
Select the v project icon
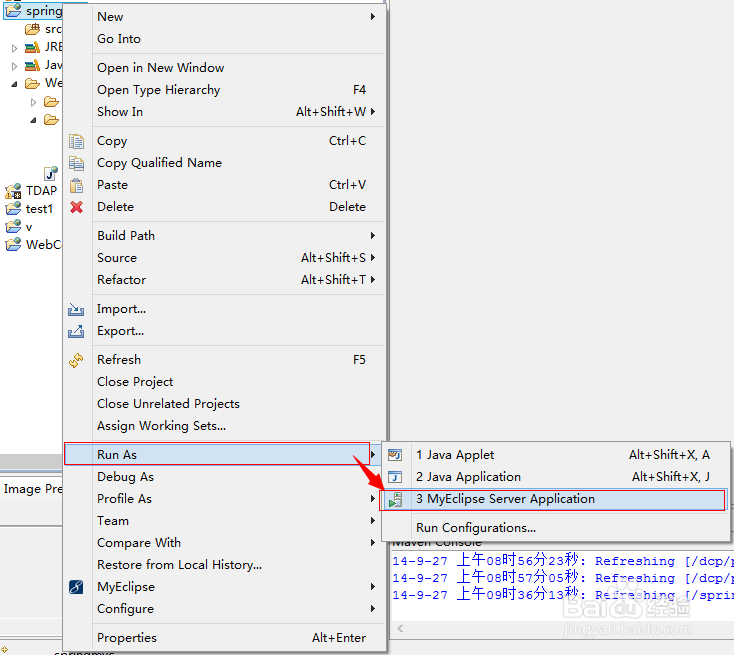(13, 227)
